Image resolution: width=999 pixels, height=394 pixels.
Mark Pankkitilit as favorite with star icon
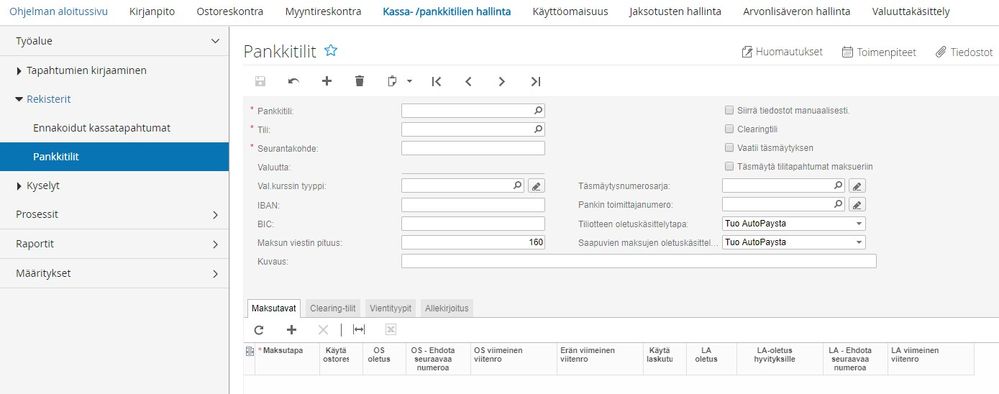pyautogui.click(x=331, y=51)
